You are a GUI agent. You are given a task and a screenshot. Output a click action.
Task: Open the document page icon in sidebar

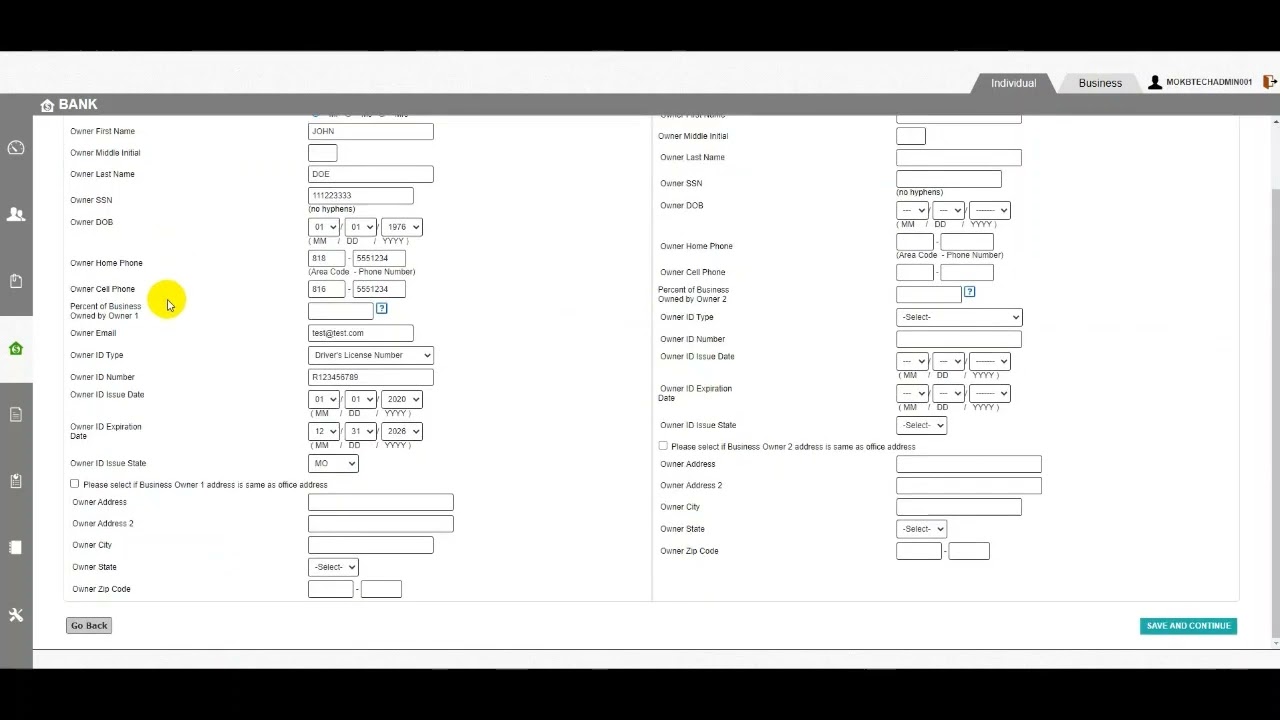tap(16, 414)
